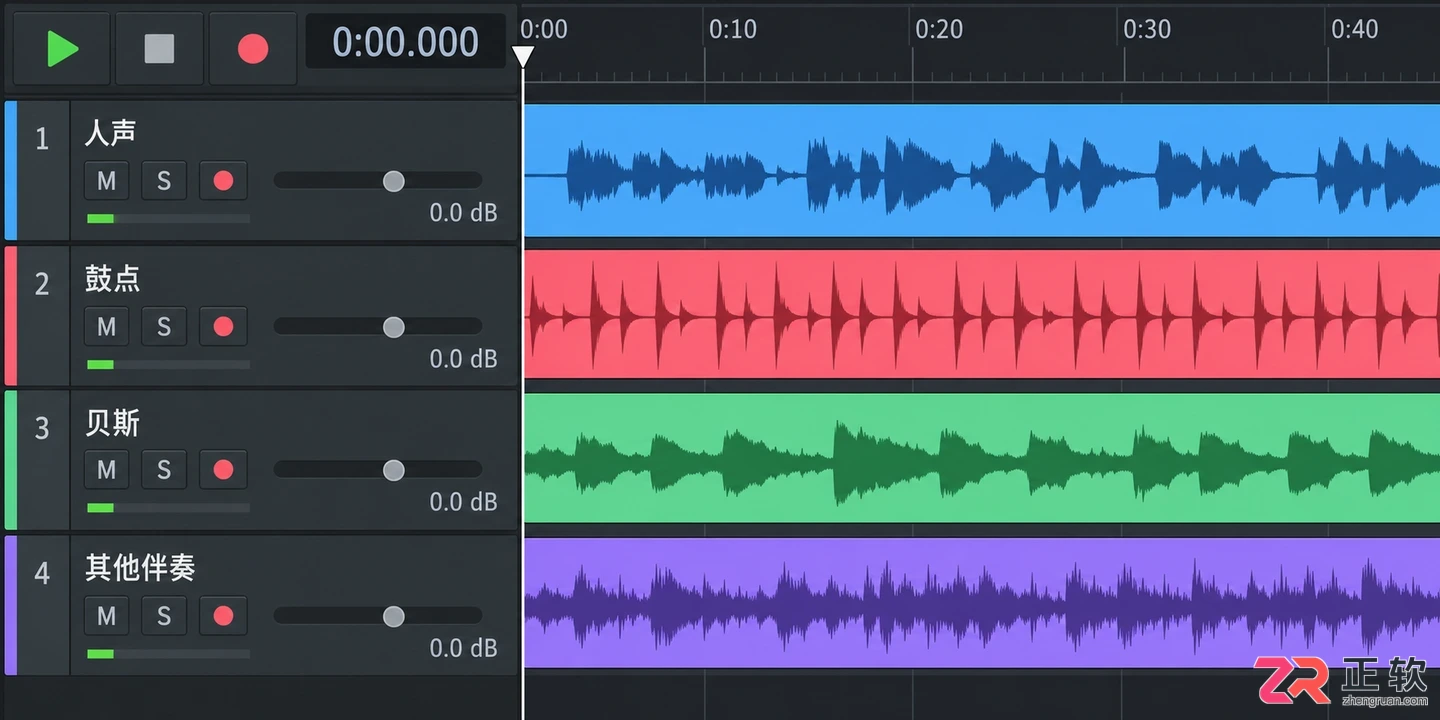Mute the 贝斯 track
Image resolution: width=1440 pixels, height=720 pixels.
pos(106,469)
